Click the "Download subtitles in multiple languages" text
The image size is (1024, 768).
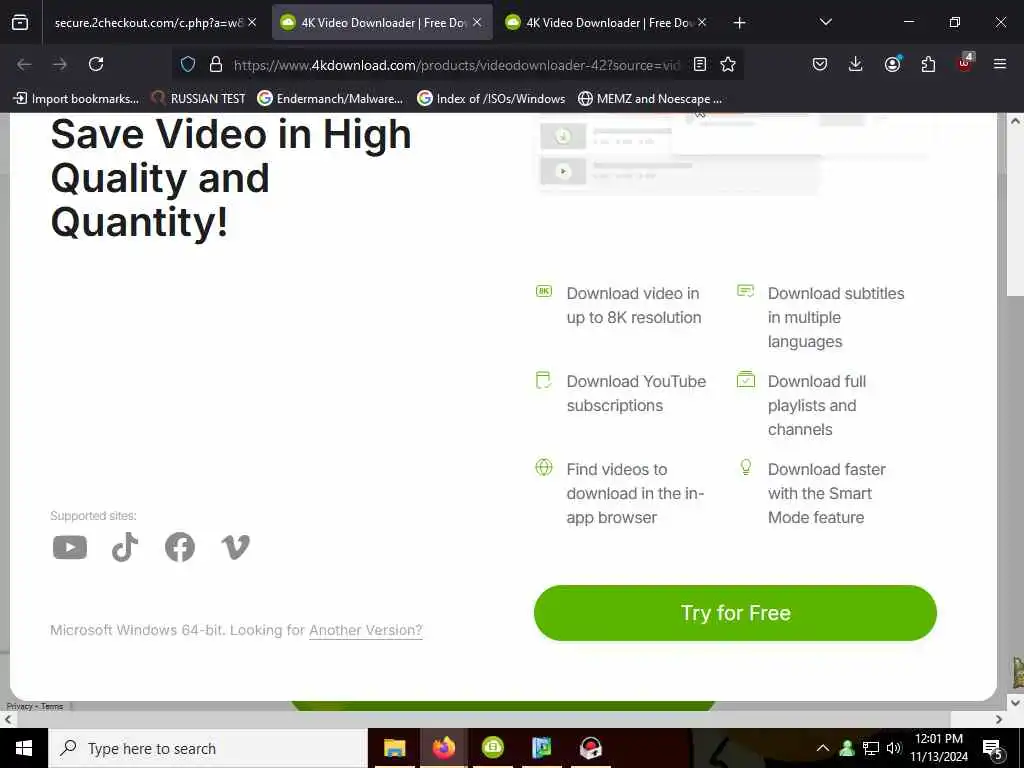(x=836, y=317)
